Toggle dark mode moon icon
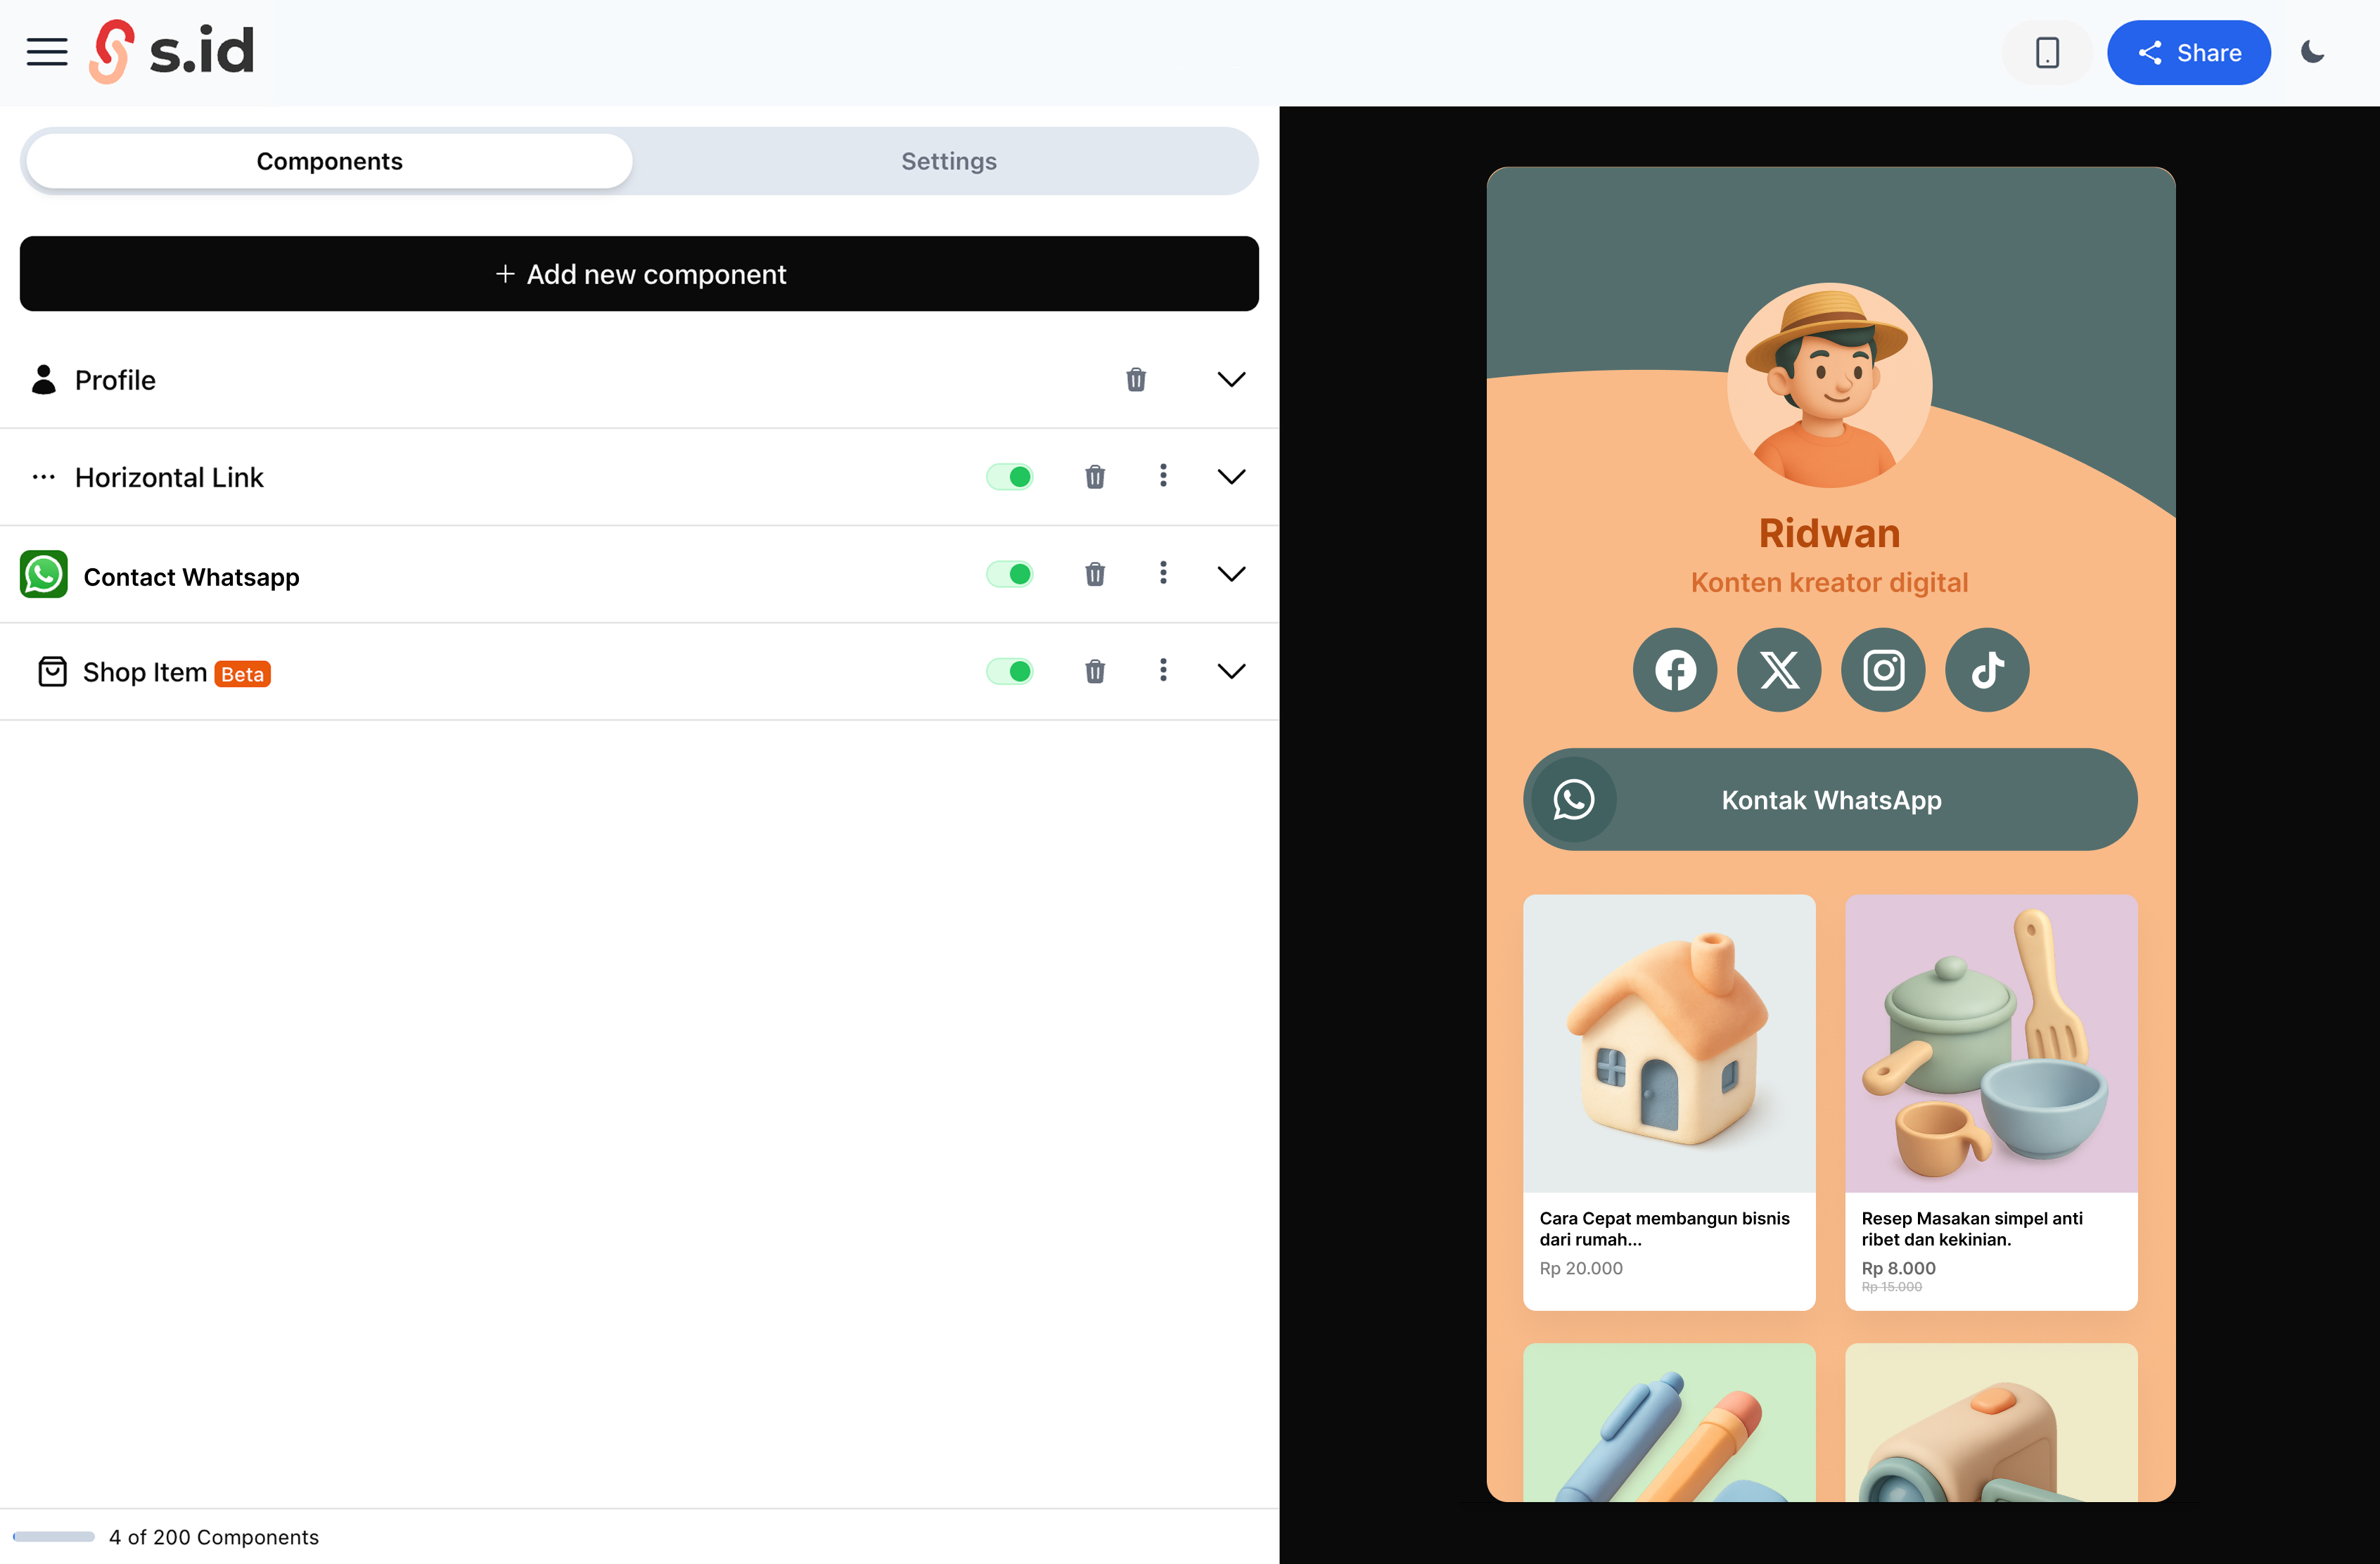 (x=2312, y=52)
